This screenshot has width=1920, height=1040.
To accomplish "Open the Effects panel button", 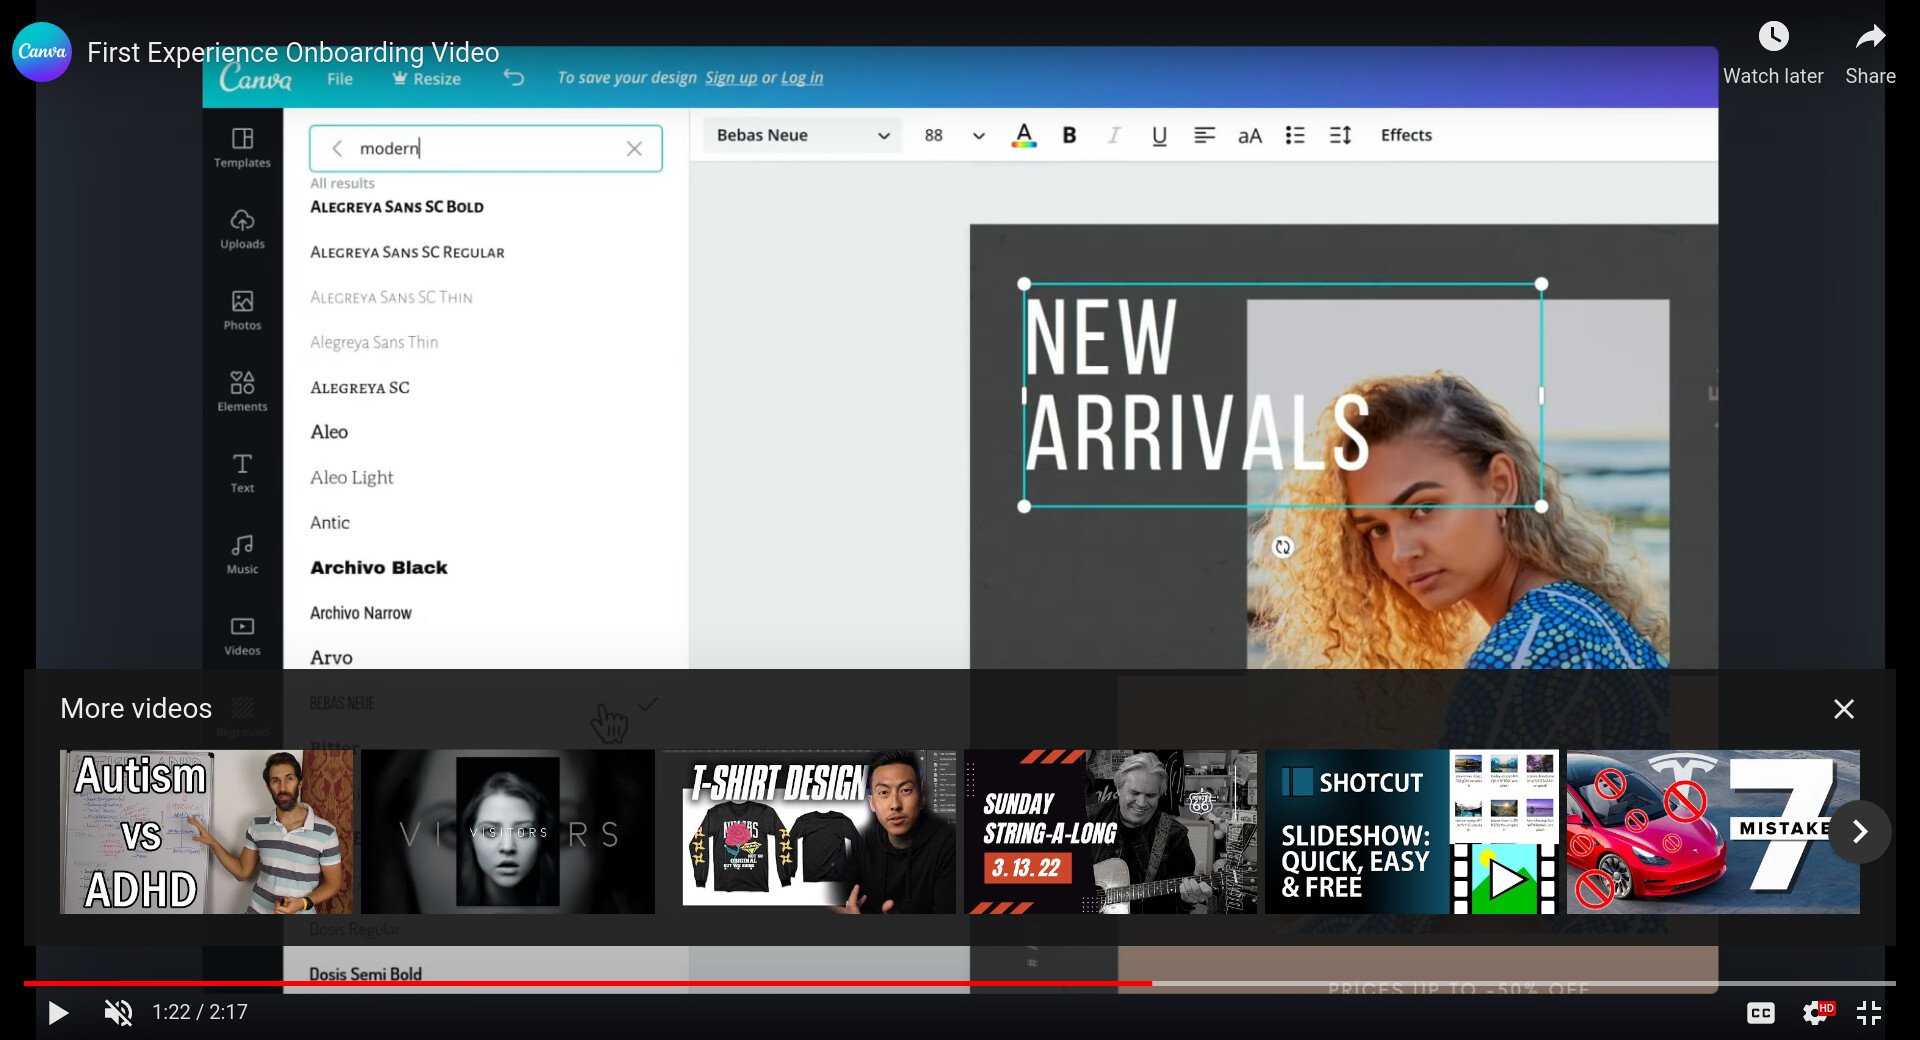I will click(1405, 135).
